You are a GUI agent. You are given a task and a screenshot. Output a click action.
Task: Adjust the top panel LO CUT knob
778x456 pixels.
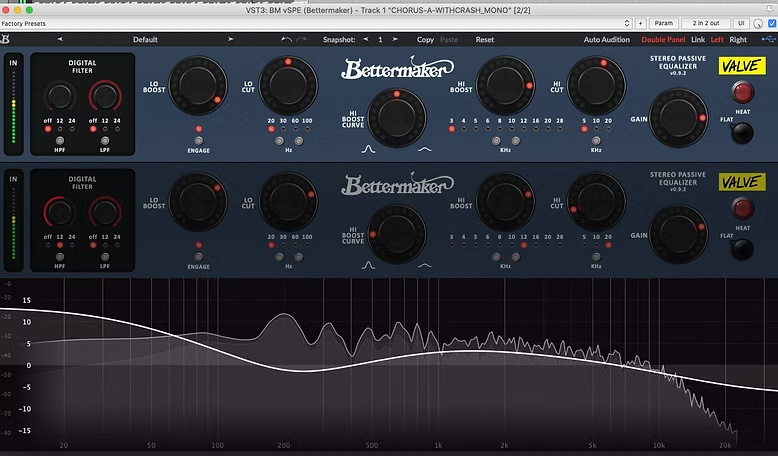point(288,85)
